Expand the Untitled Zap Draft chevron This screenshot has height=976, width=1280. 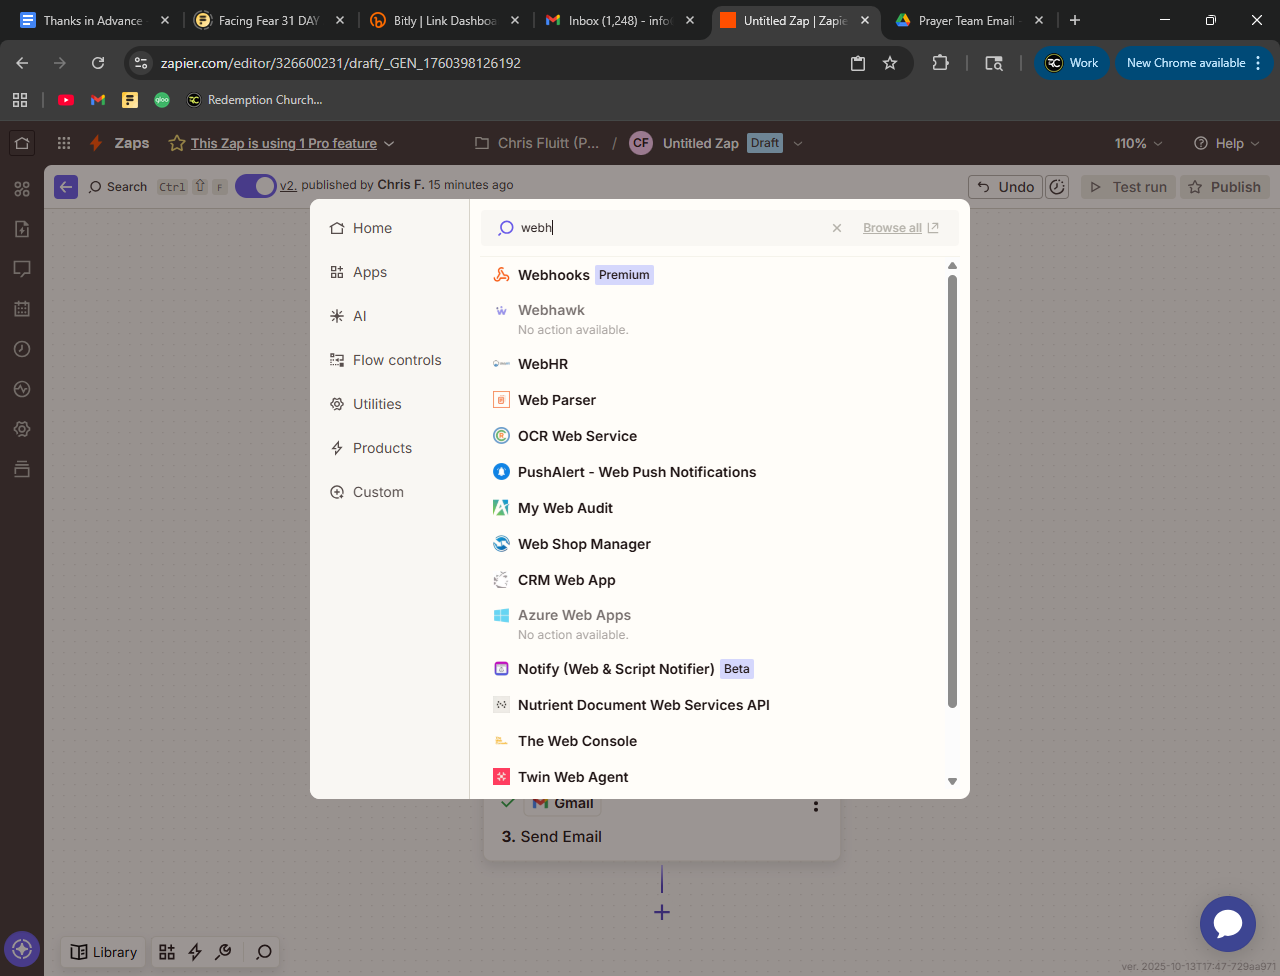tap(798, 143)
